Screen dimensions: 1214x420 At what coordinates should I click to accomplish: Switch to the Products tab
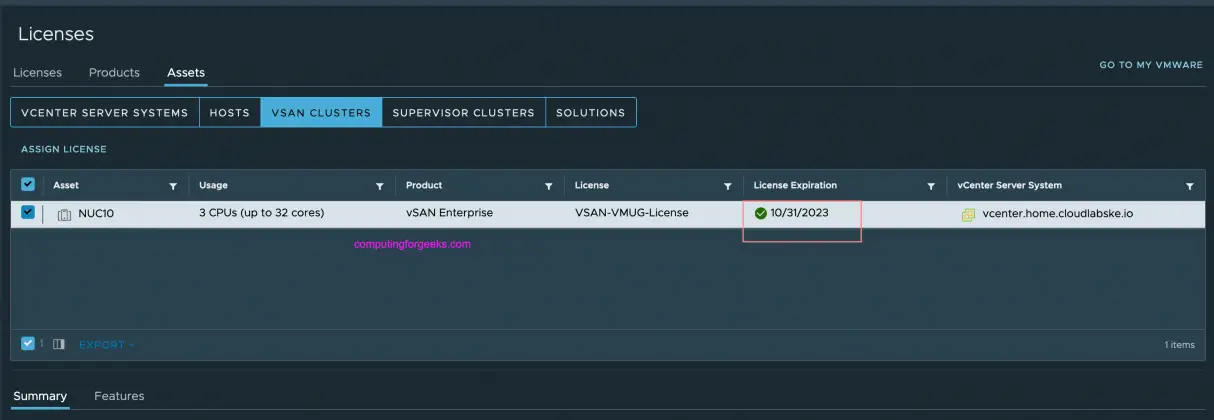(x=114, y=73)
